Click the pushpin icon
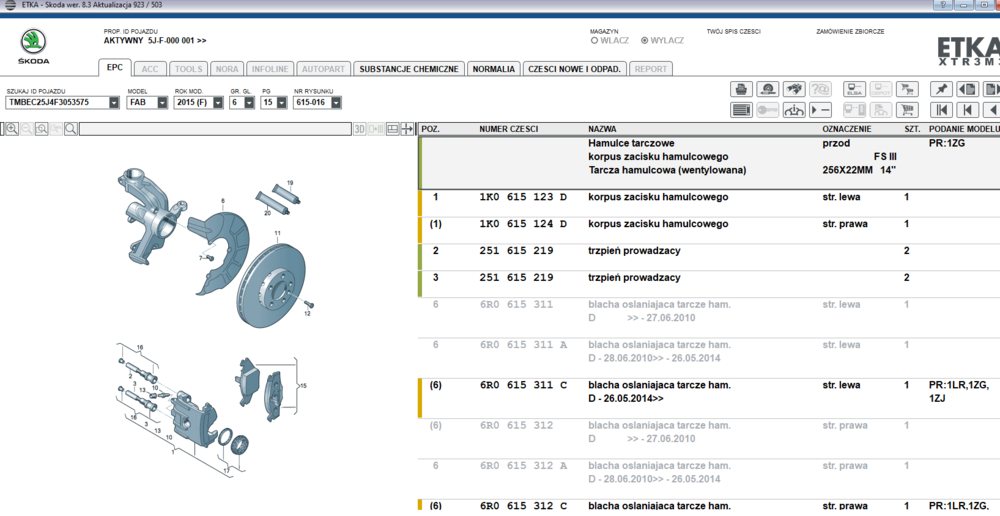1000x516 pixels. pos(941,89)
